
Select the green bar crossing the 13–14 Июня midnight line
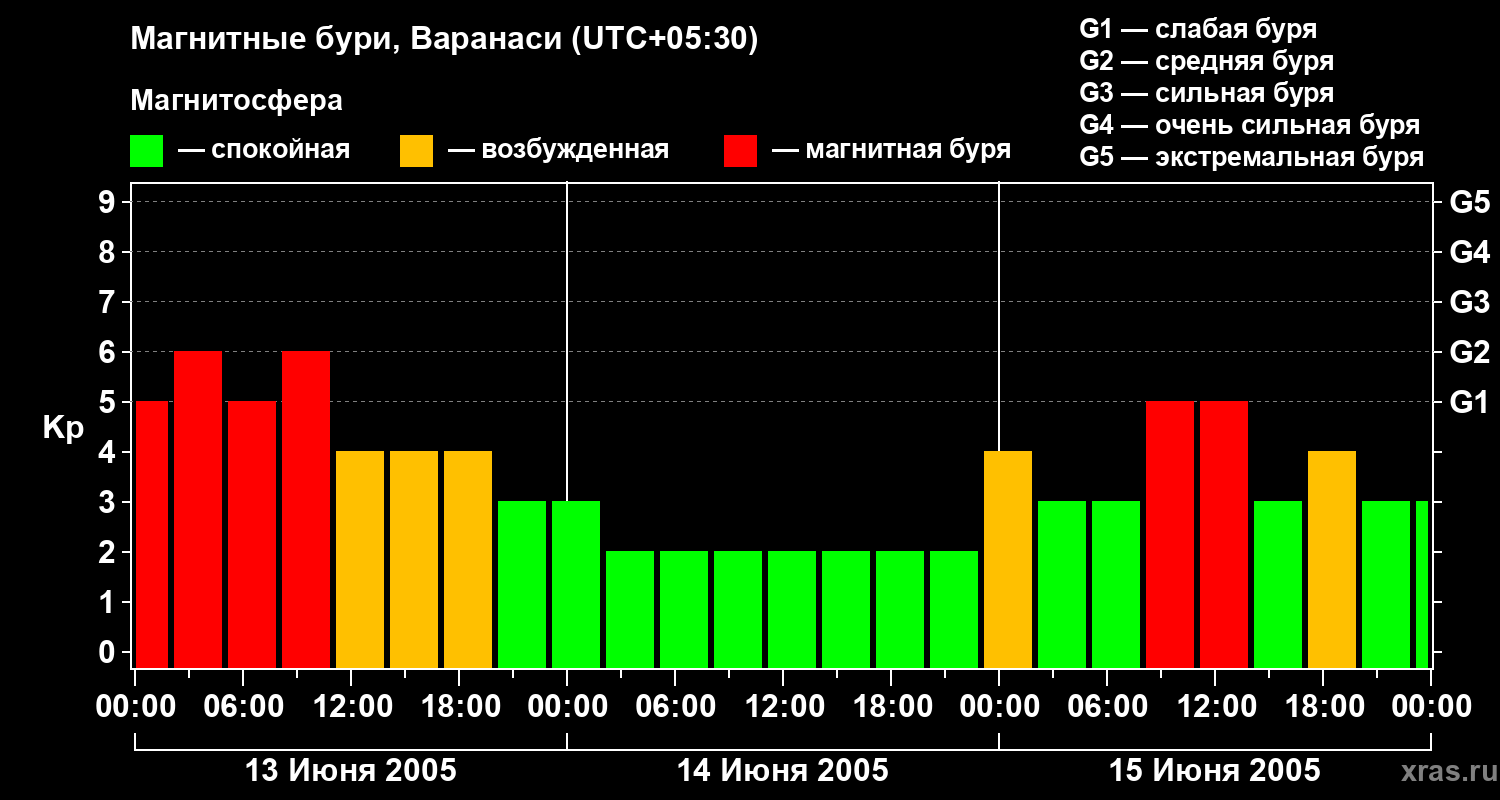(576, 585)
